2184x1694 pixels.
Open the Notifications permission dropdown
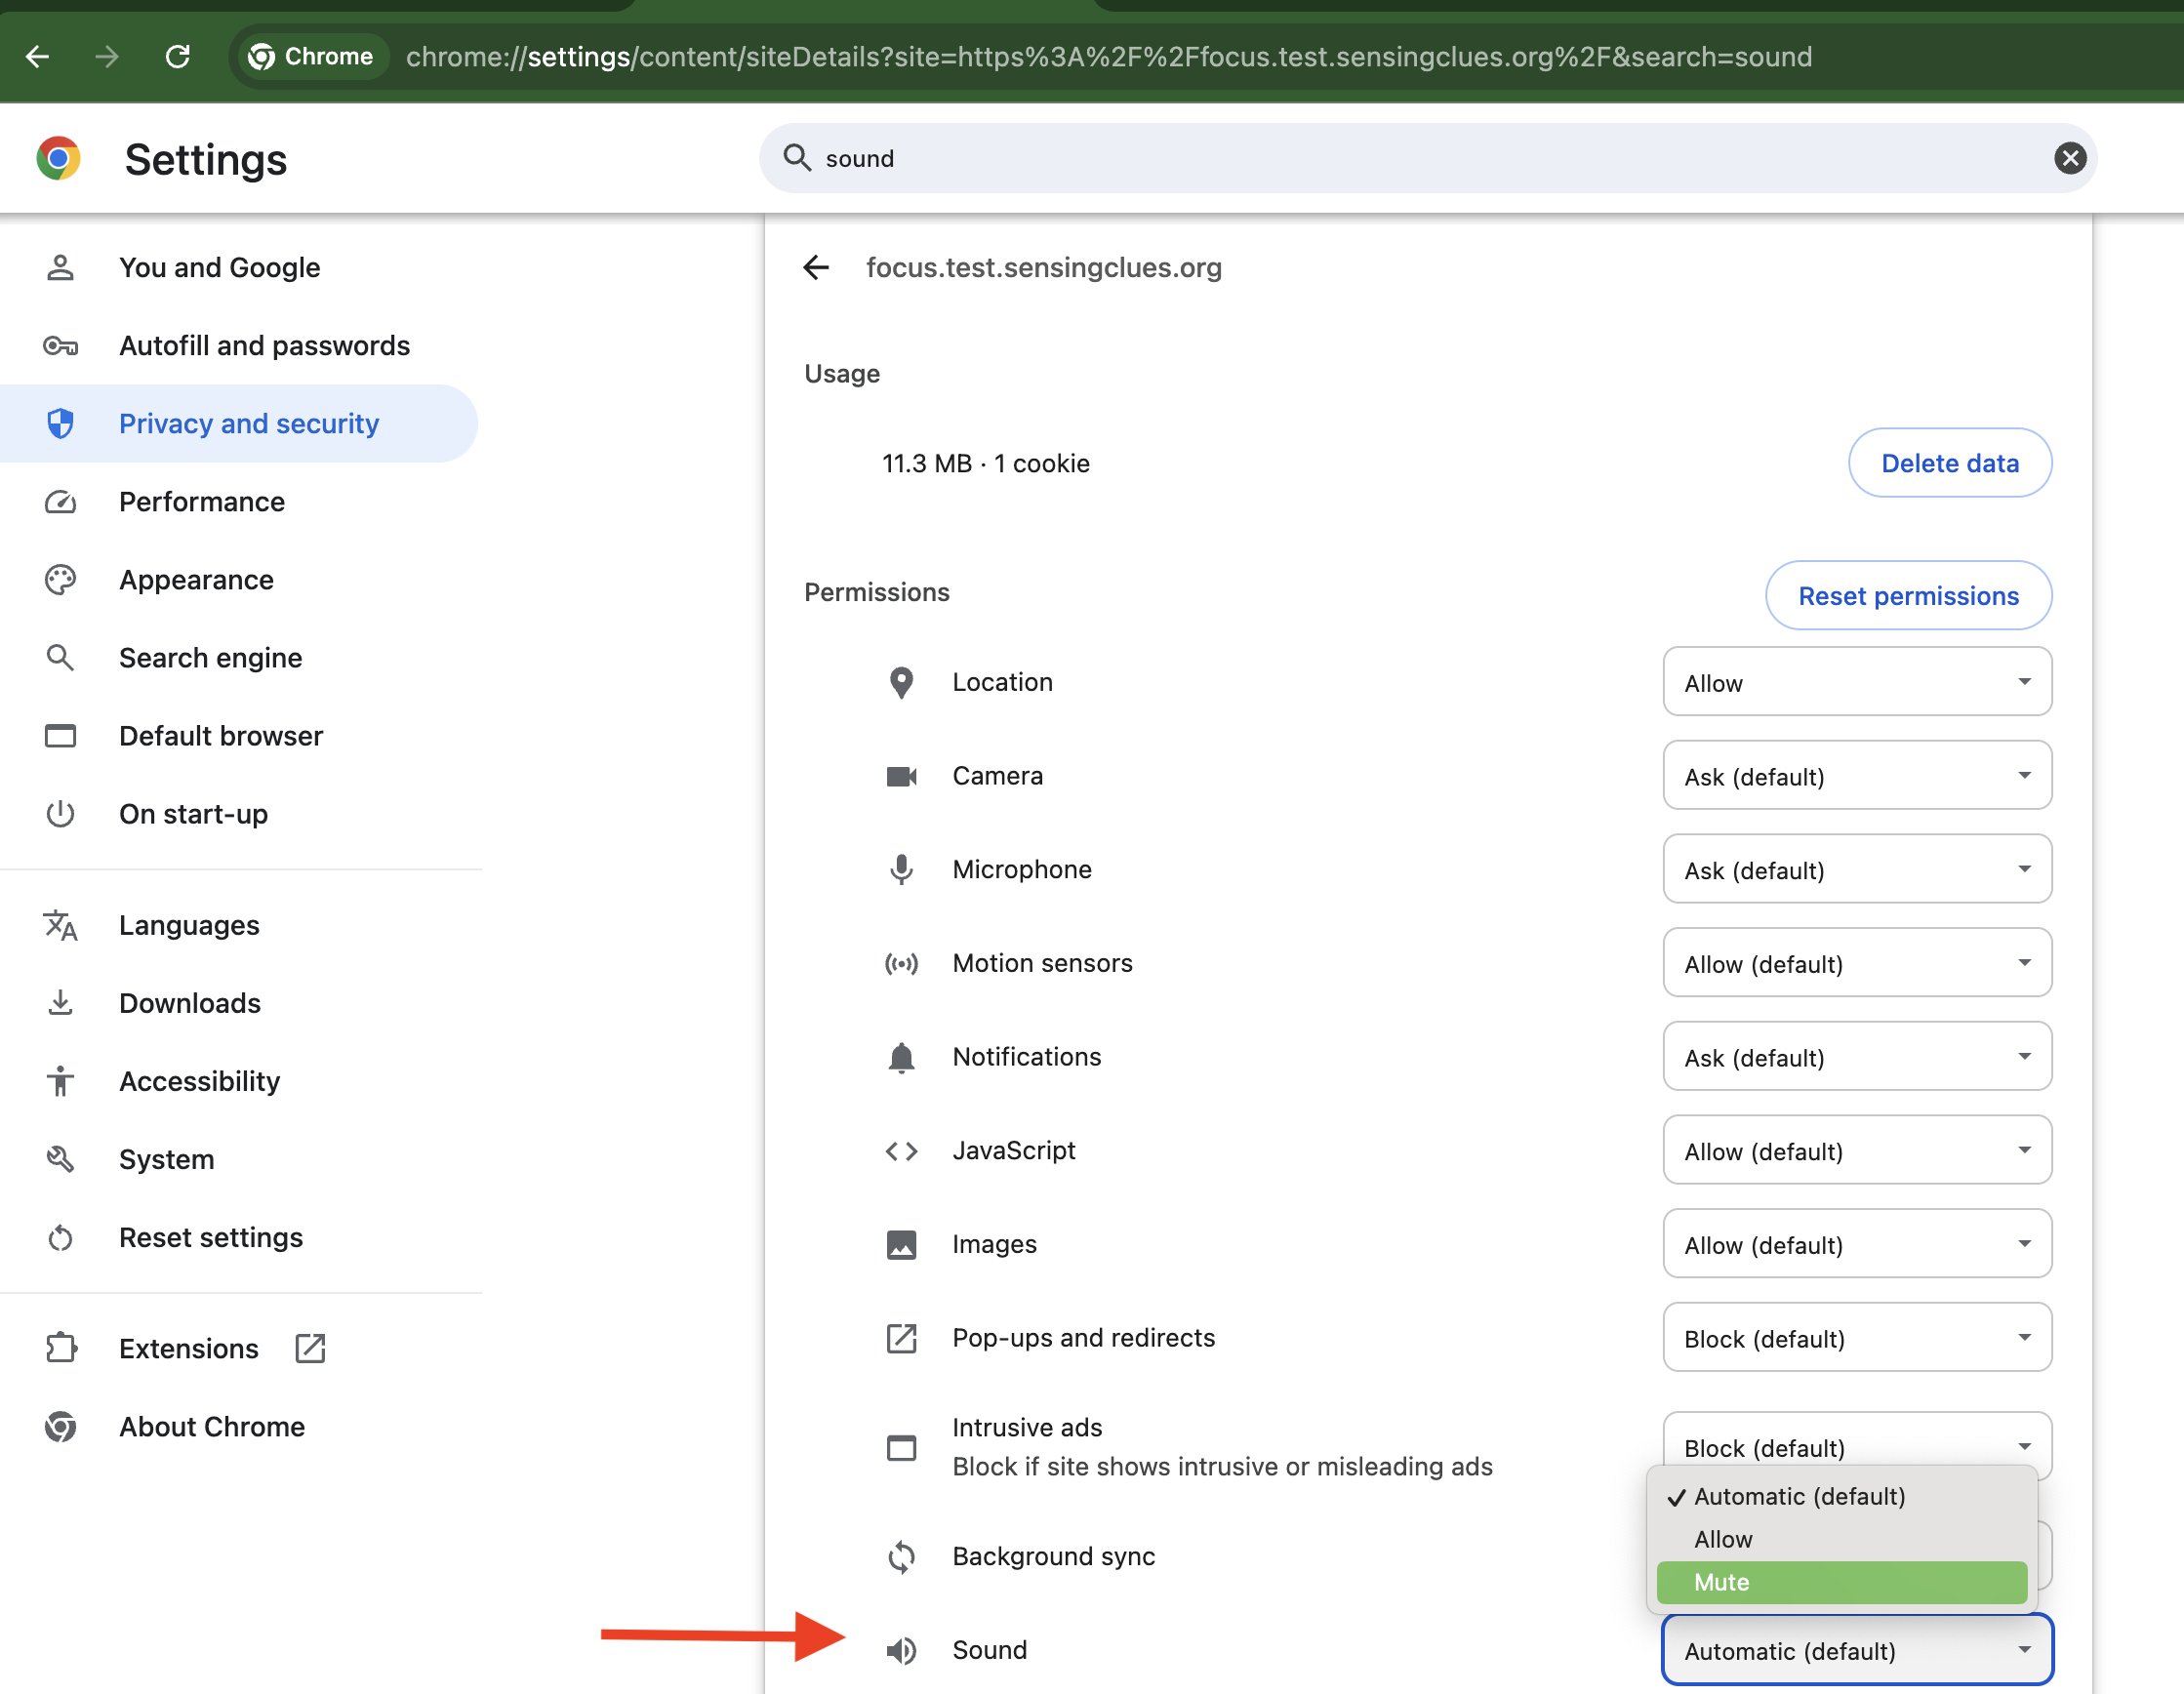1856,1057
